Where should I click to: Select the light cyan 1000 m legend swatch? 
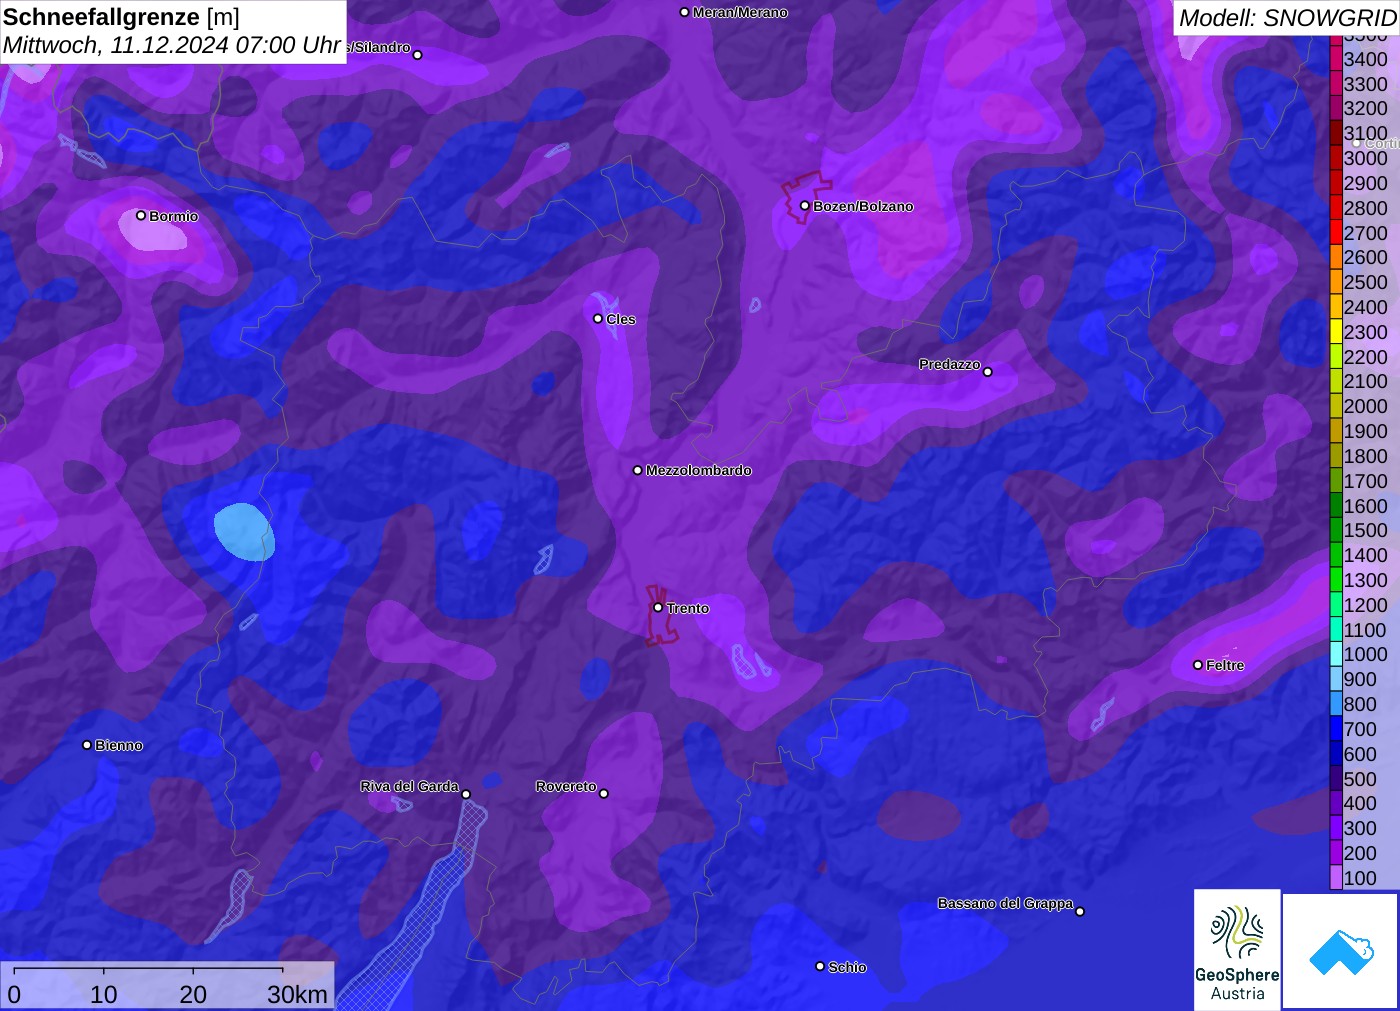click(x=1336, y=654)
